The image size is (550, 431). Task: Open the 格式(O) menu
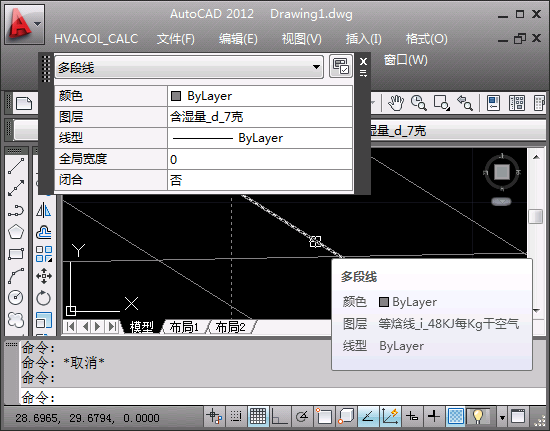427,39
